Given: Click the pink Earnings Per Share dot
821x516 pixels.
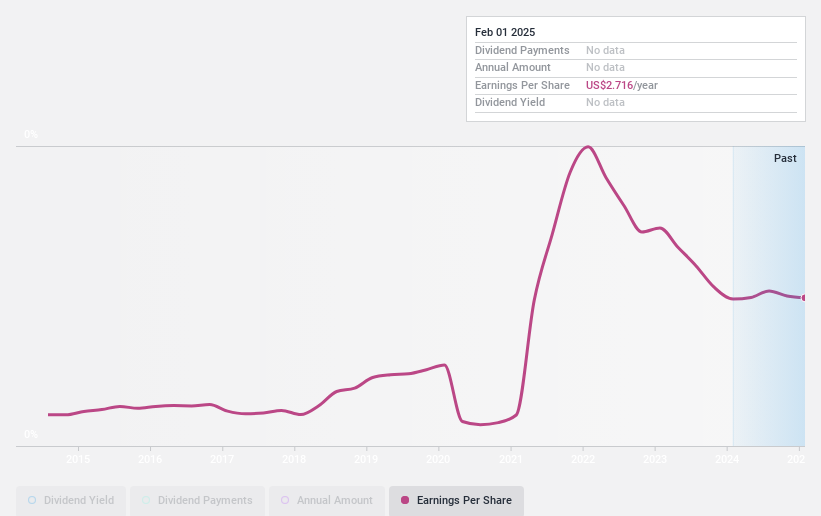Looking at the screenshot, I should coord(405,500).
